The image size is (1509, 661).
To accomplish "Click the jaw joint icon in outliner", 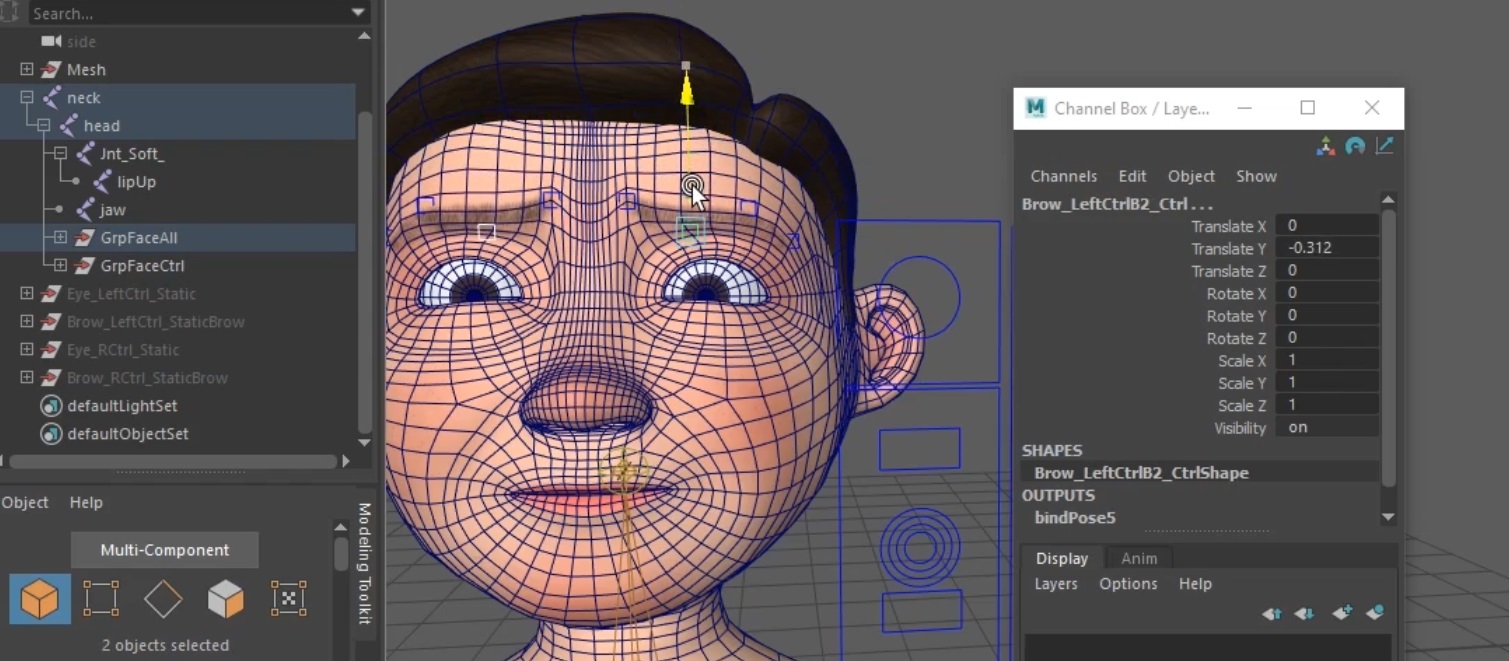I will tap(85, 210).
